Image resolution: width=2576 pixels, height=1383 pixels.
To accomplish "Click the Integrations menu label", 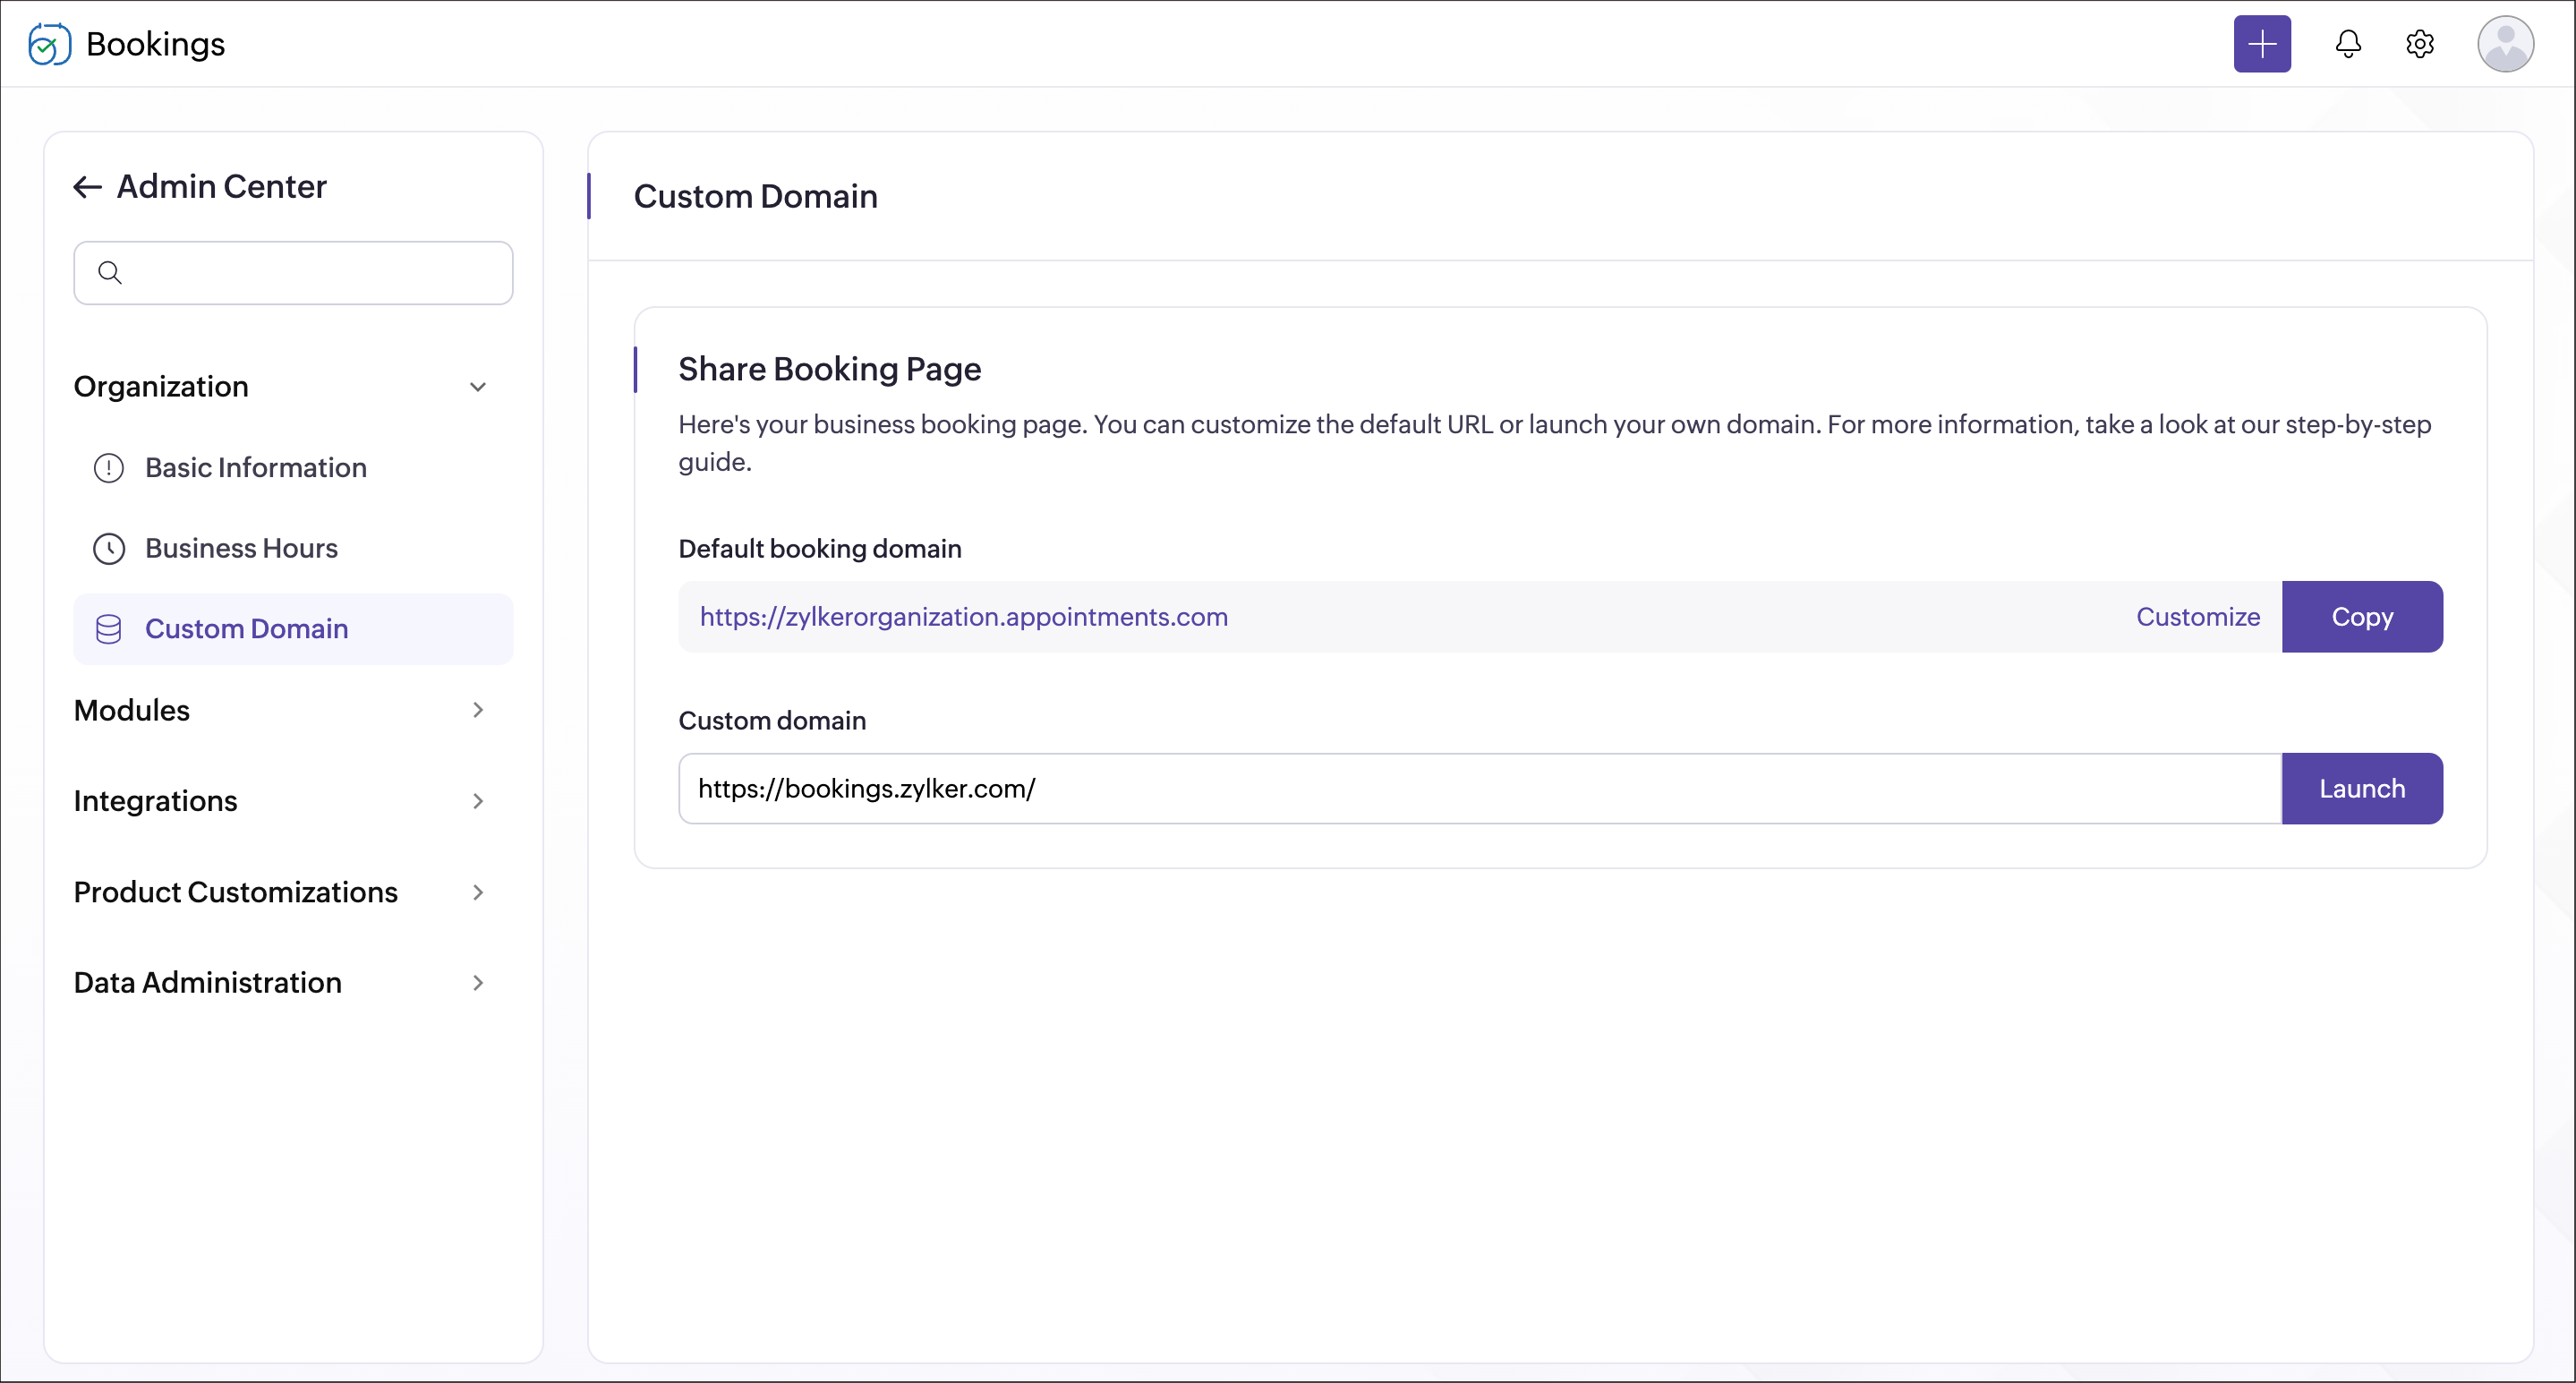I will pos(156,801).
